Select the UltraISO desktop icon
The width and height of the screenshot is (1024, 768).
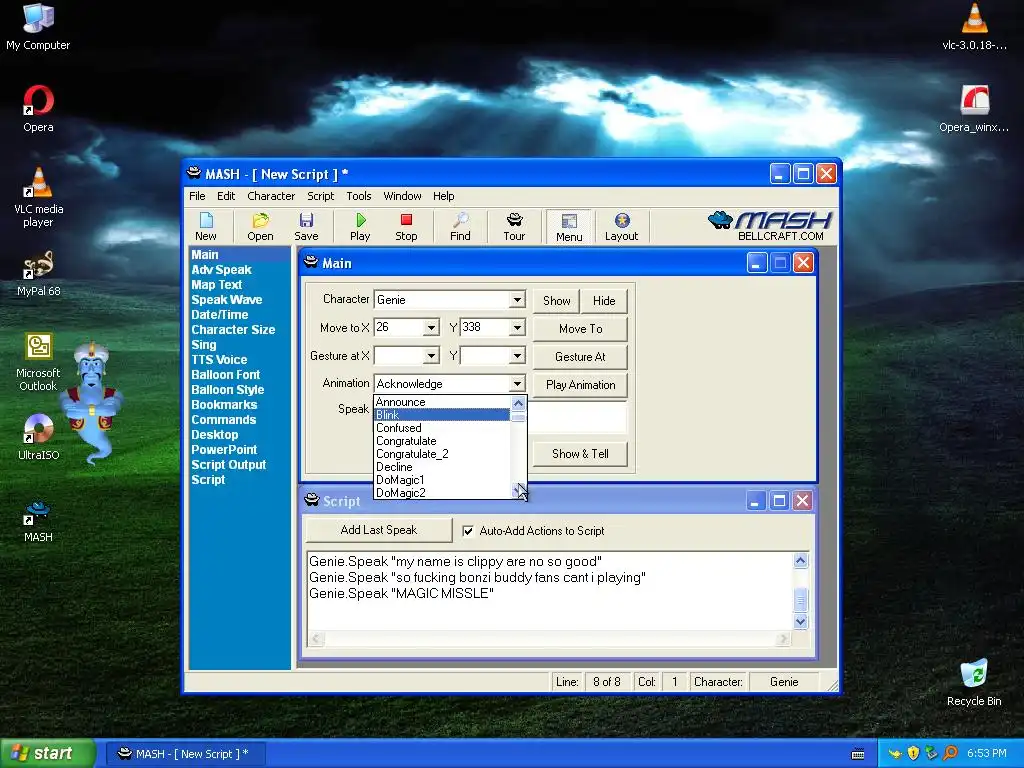pos(38,437)
